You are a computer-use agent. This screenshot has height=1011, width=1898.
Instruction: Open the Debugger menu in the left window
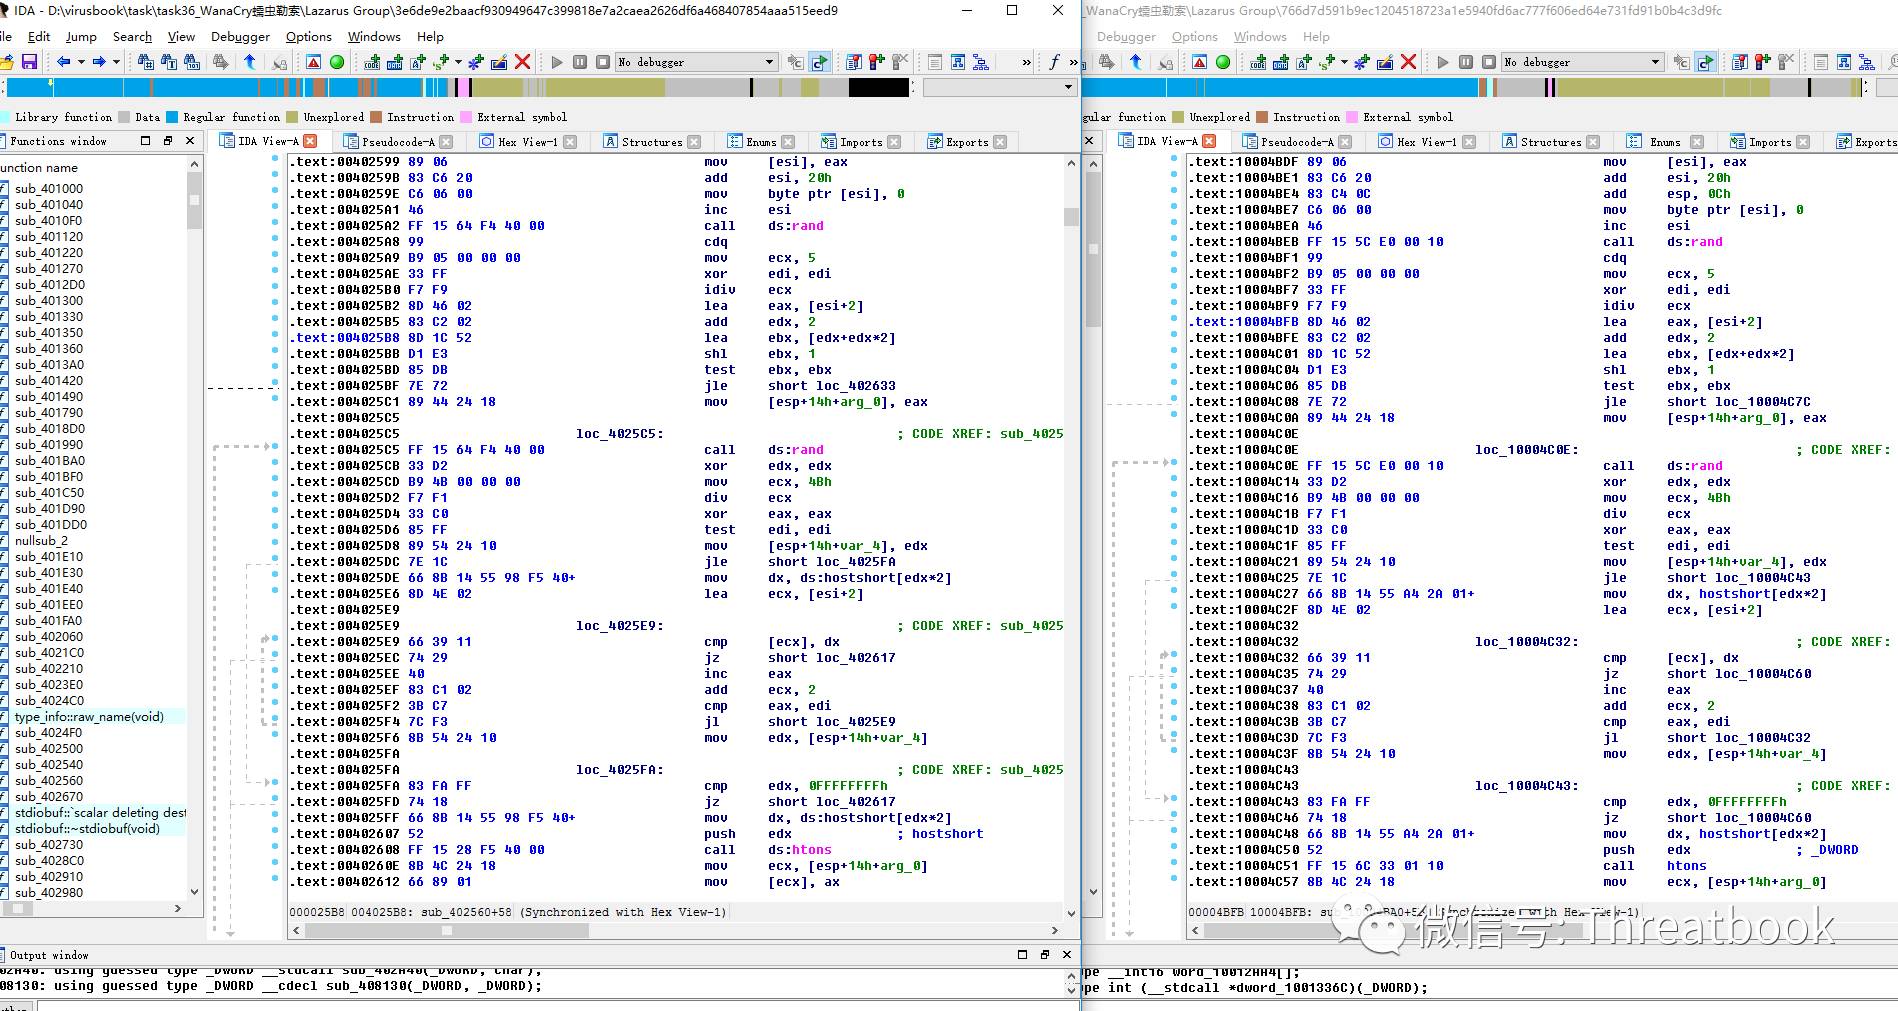[x=240, y=37]
